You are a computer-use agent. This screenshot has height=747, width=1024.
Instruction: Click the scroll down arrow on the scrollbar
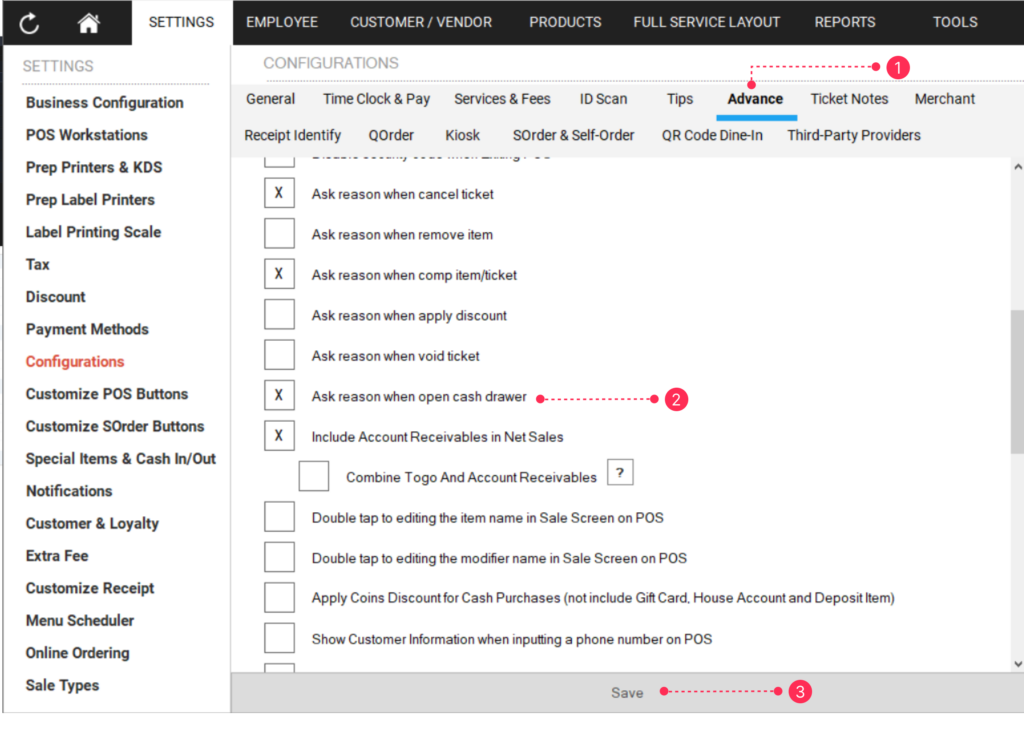(x=1017, y=664)
